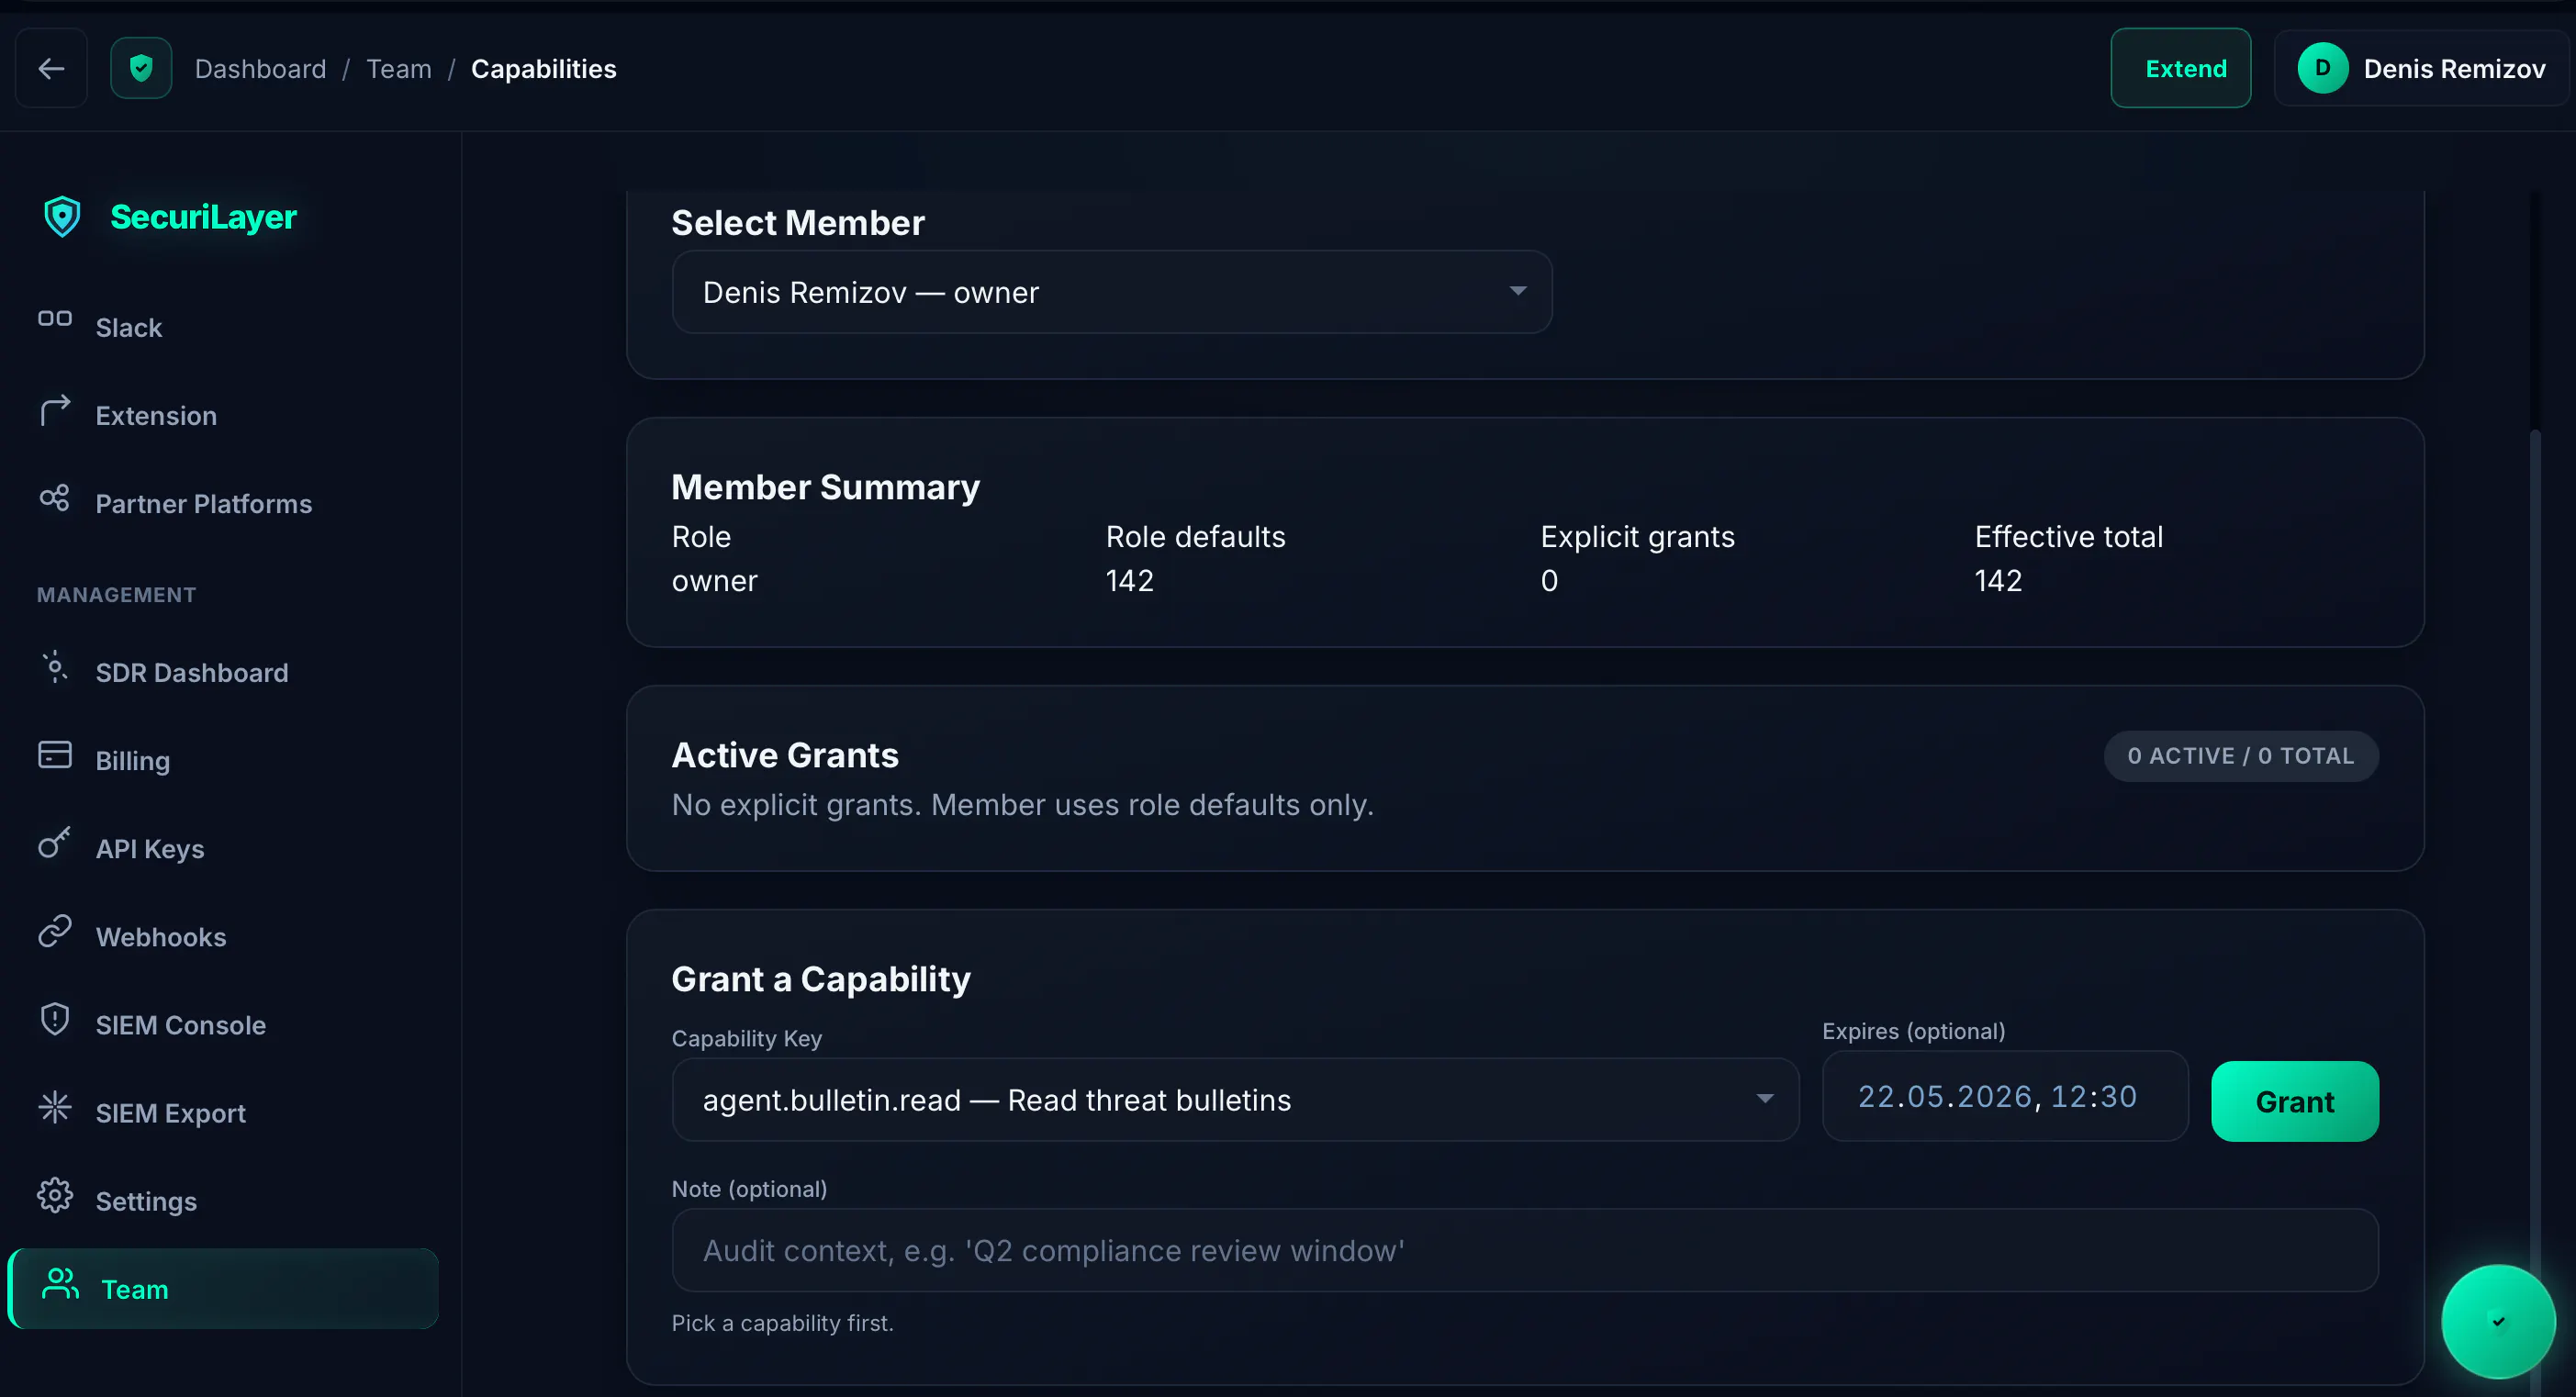Screen dimensions: 2576x1397
Task: Focus the Note audit context field
Action: click(x=1524, y=1250)
